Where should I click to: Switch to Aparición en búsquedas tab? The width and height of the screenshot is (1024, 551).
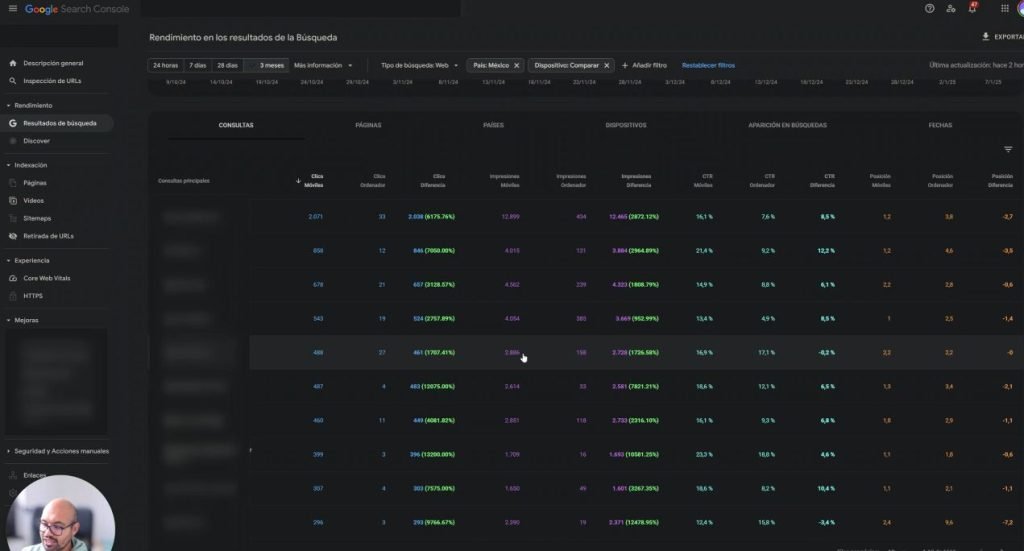click(787, 125)
